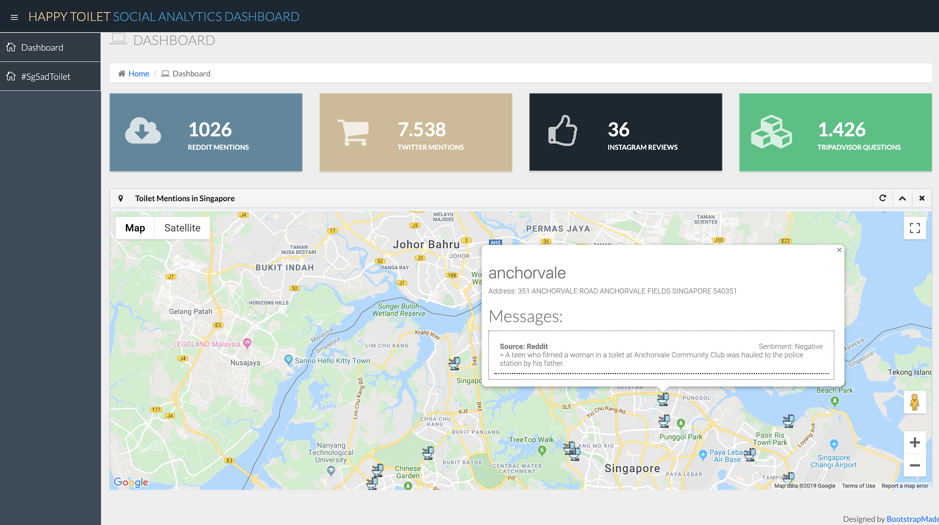The image size is (939, 525).
Task: Click the Street View pegman icon
Action: click(x=914, y=402)
